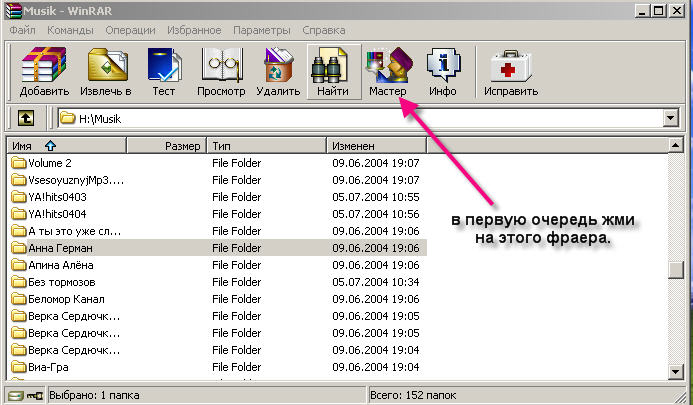Open the Команды menu
This screenshot has width=693, height=405.
coord(70,30)
